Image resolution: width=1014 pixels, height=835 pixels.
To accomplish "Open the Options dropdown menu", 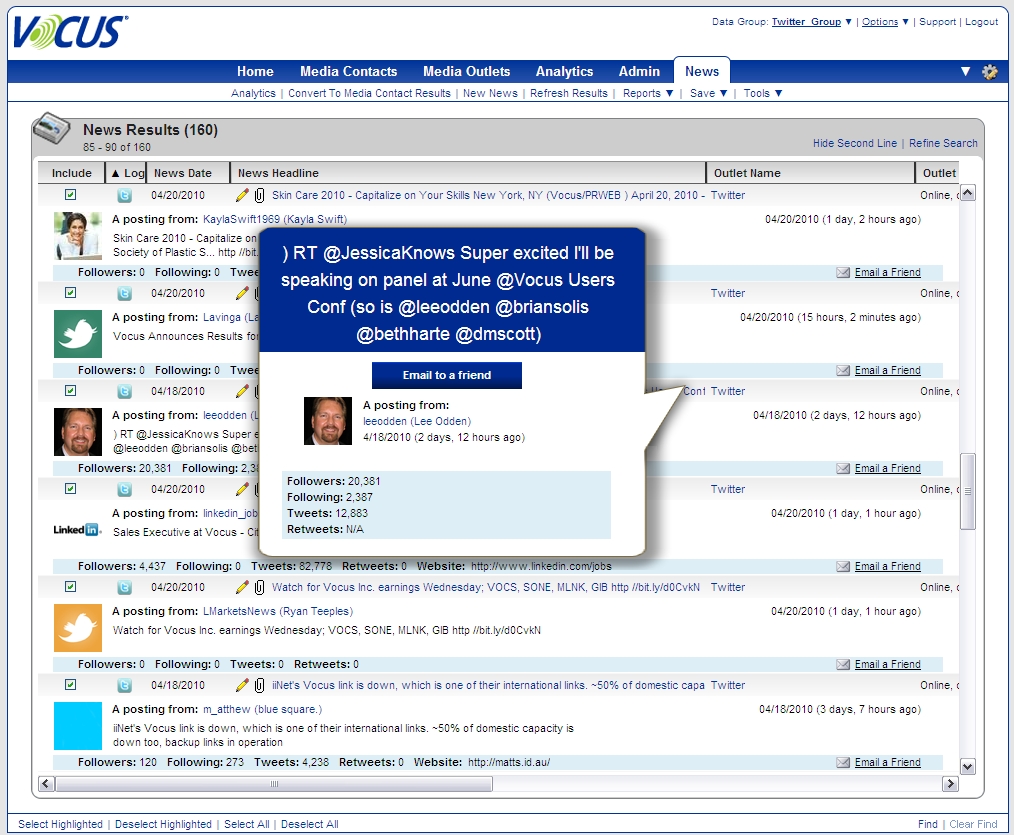I will pos(885,21).
